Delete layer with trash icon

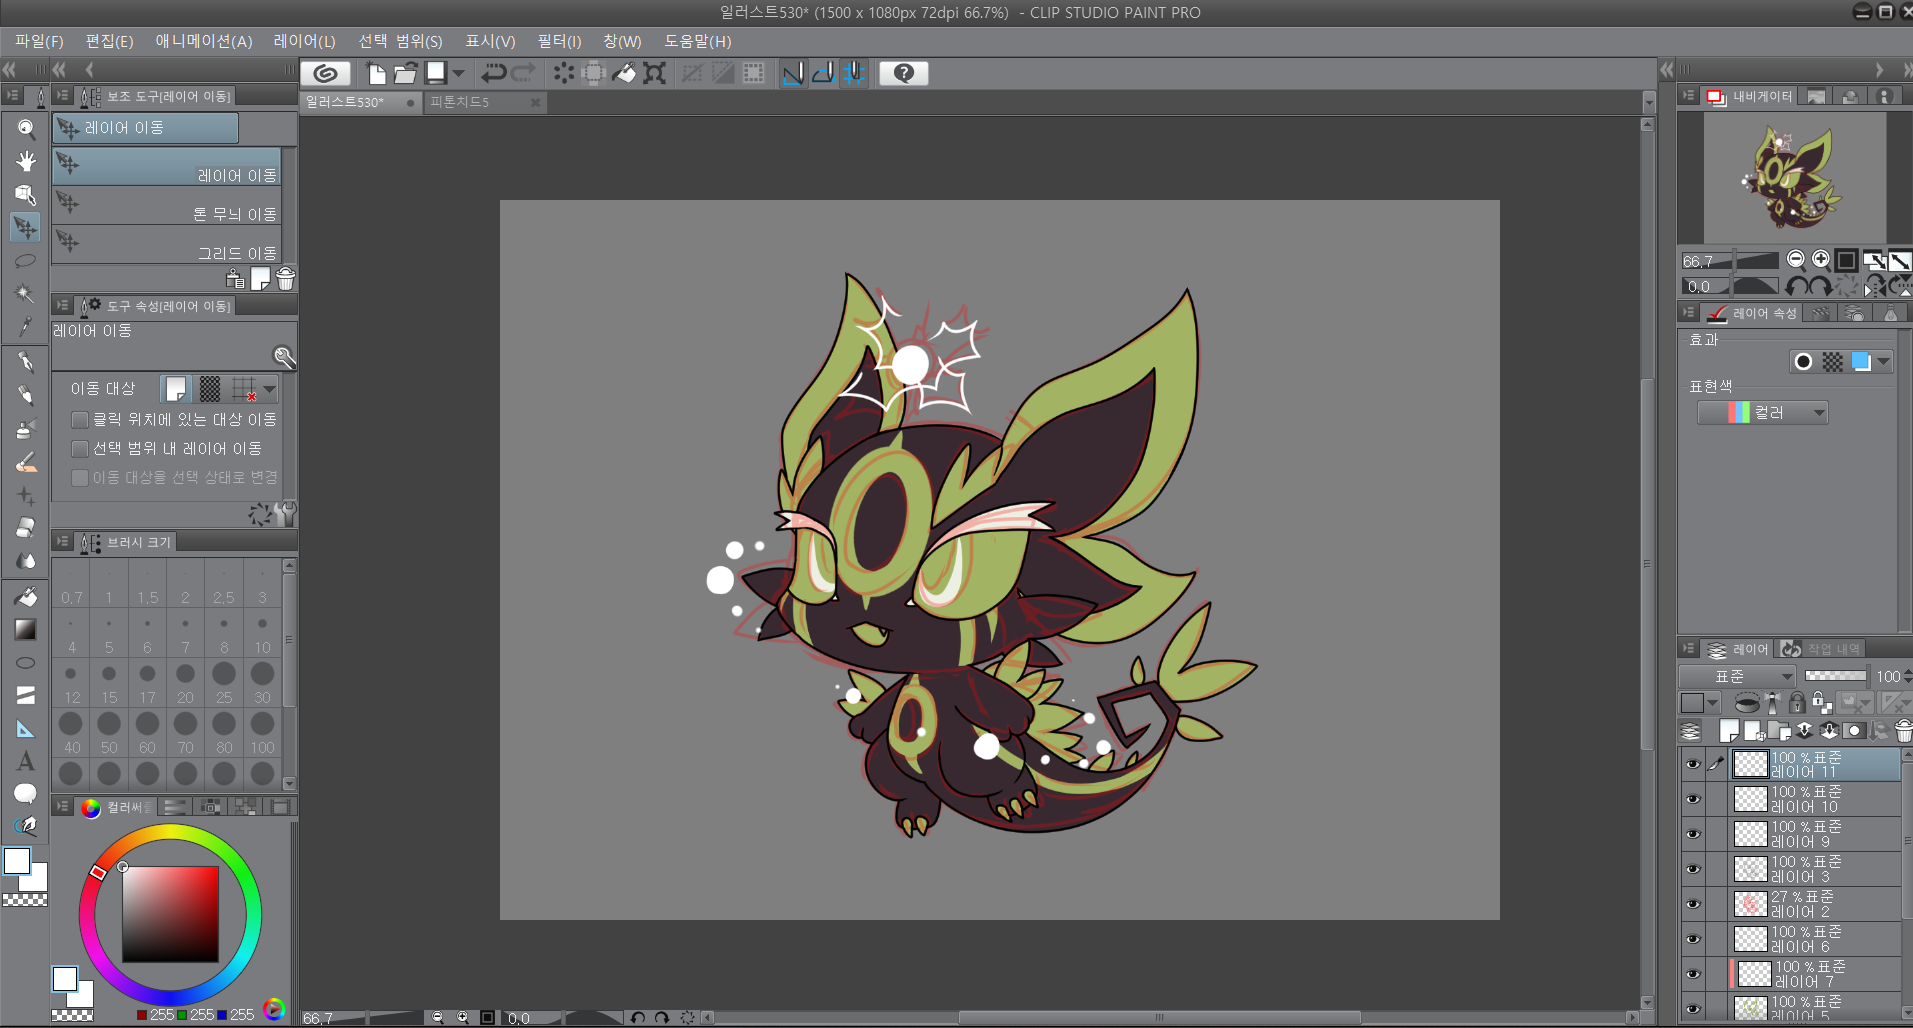pos(1904,731)
